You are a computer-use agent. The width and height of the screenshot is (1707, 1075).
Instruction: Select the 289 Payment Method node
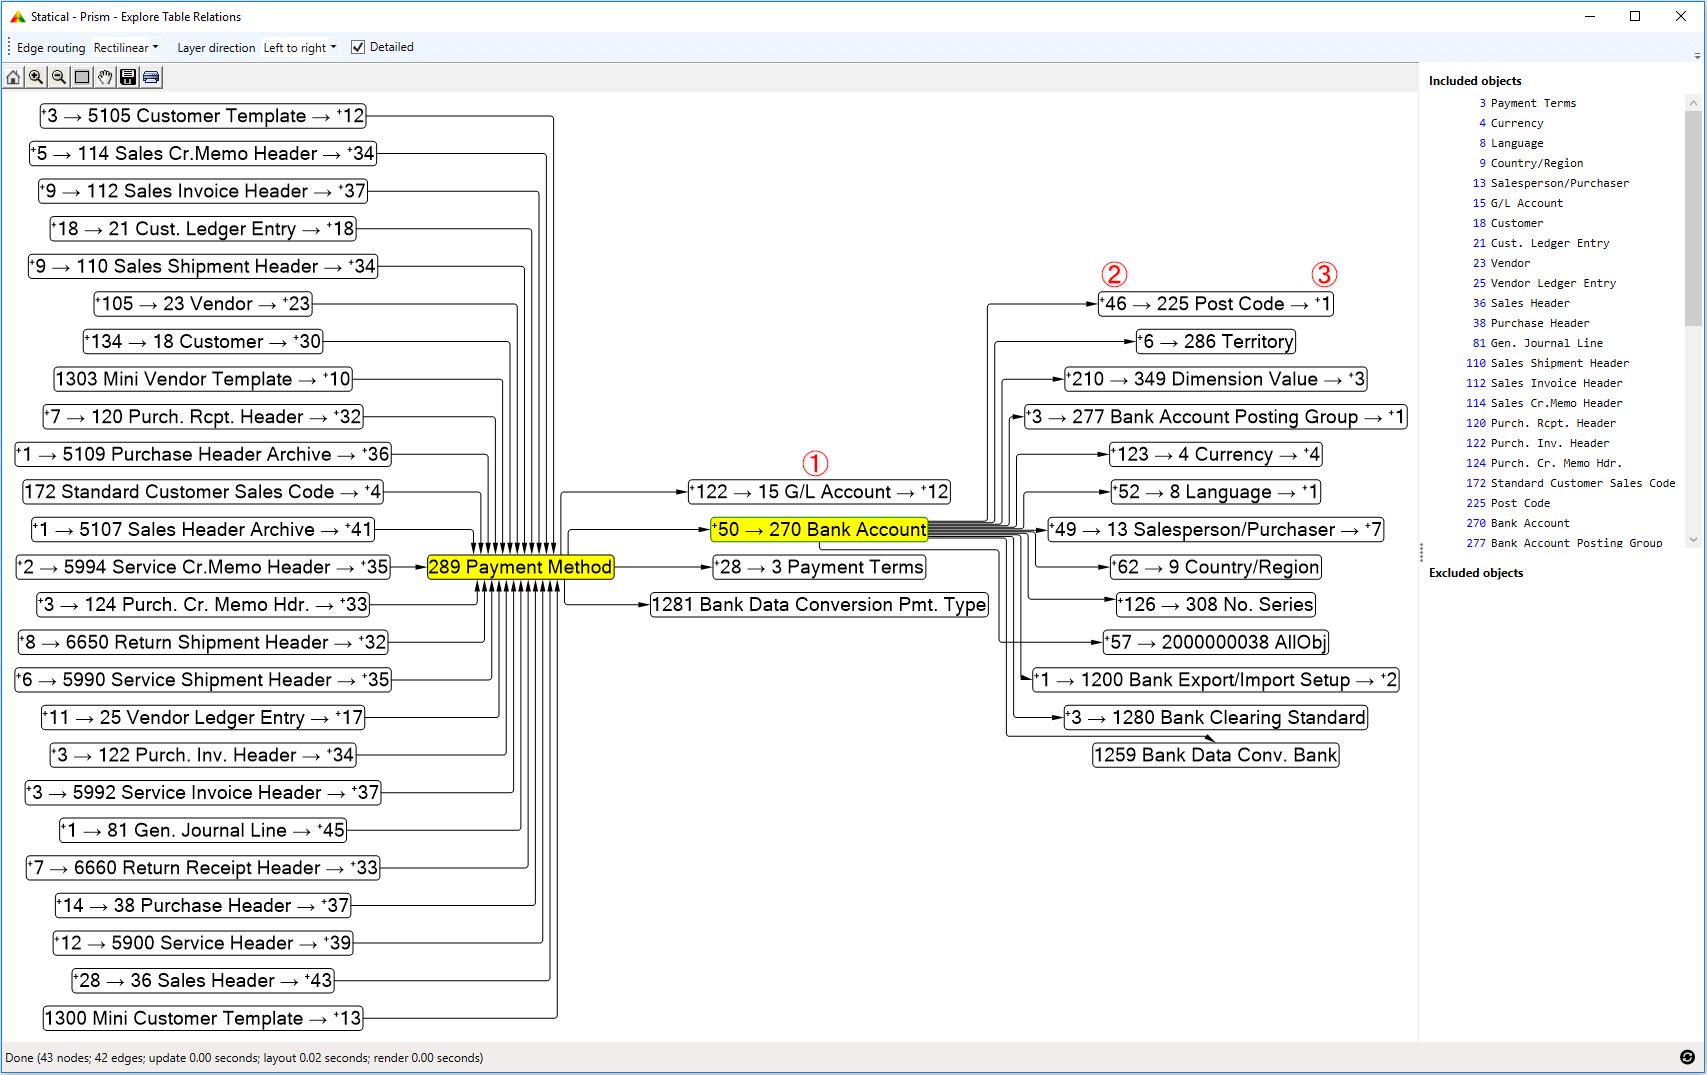coord(520,567)
